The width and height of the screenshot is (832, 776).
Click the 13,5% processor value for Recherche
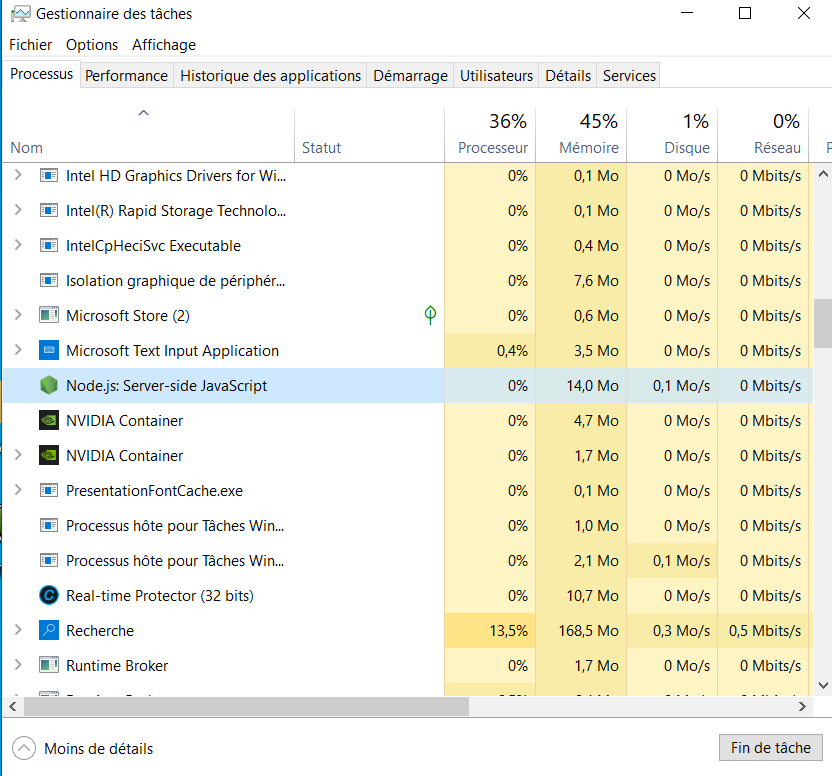[x=508, y=631]
